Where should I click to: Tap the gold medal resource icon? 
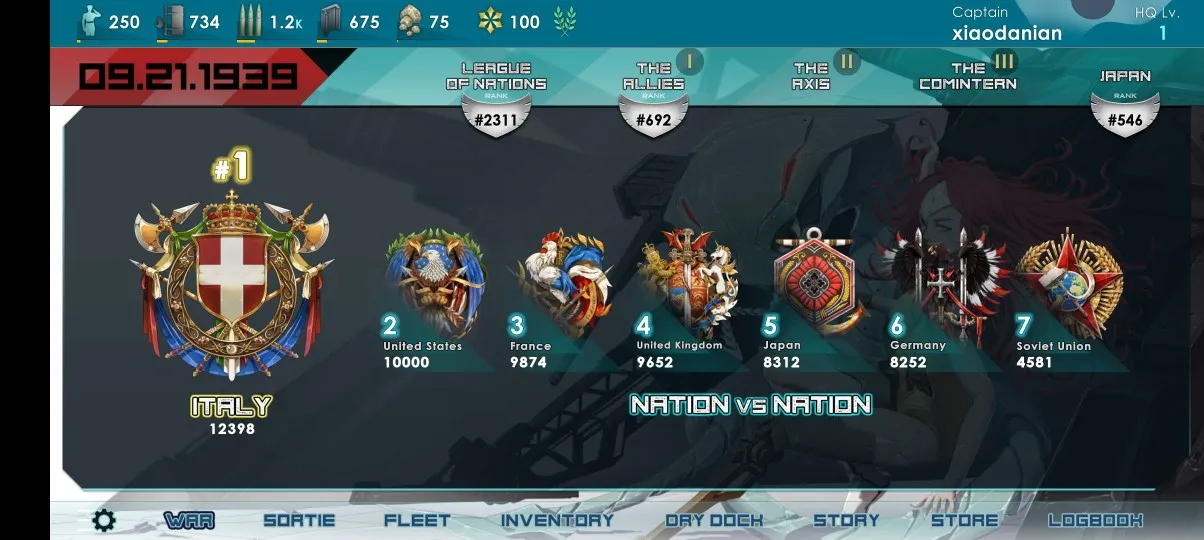point(490,21)
